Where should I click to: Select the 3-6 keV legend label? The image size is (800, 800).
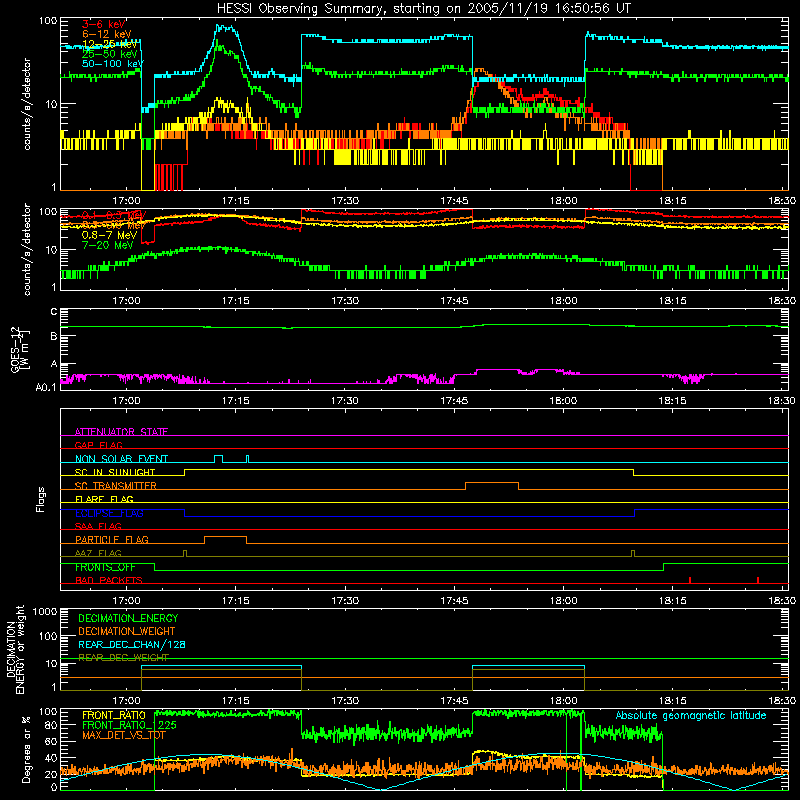[x=104, y=24]
